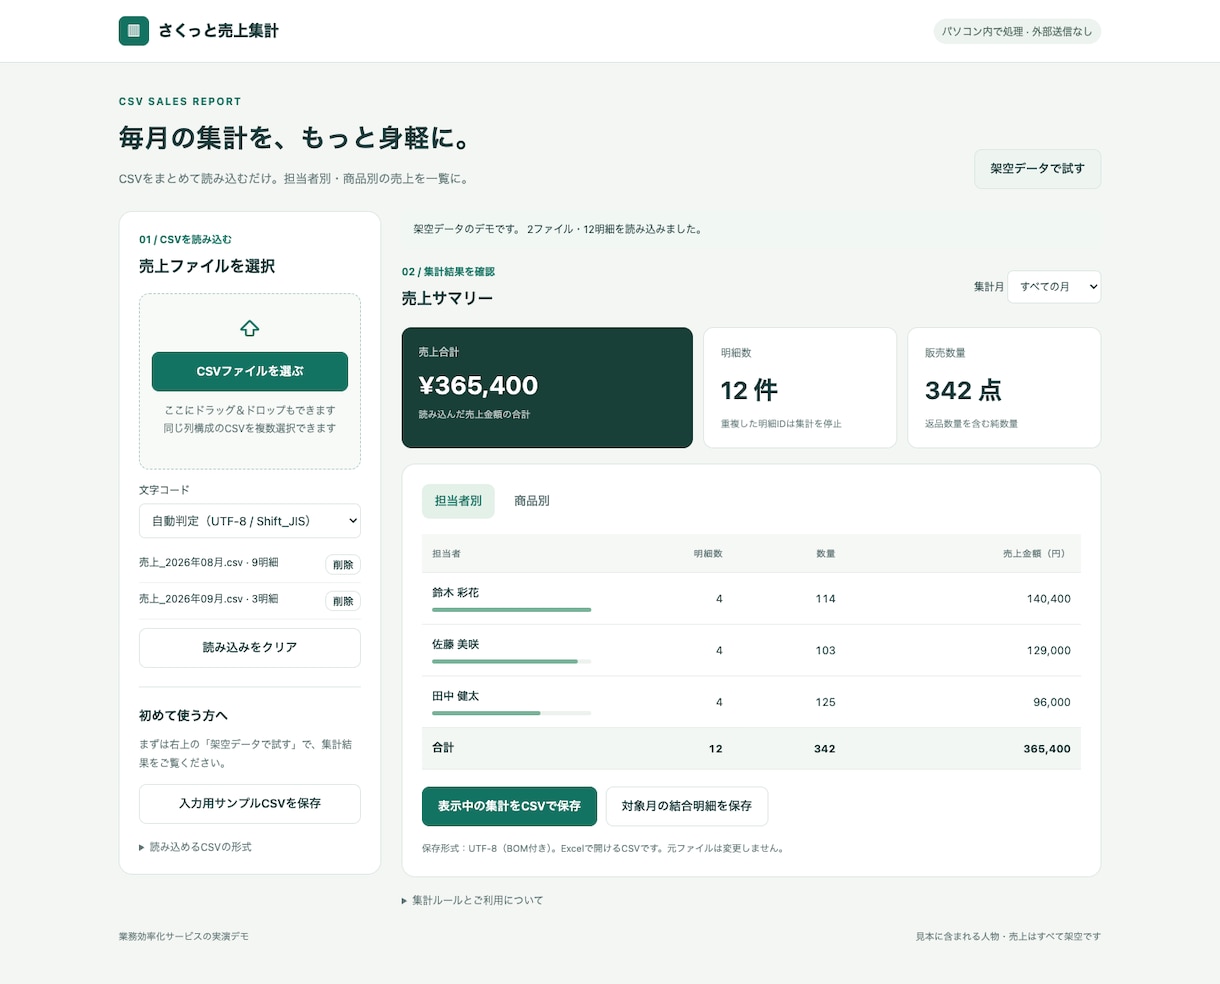Click the 読み込みをクリア button
The height and width of the screenshot is (984, 1220).
tap(250, 648)
